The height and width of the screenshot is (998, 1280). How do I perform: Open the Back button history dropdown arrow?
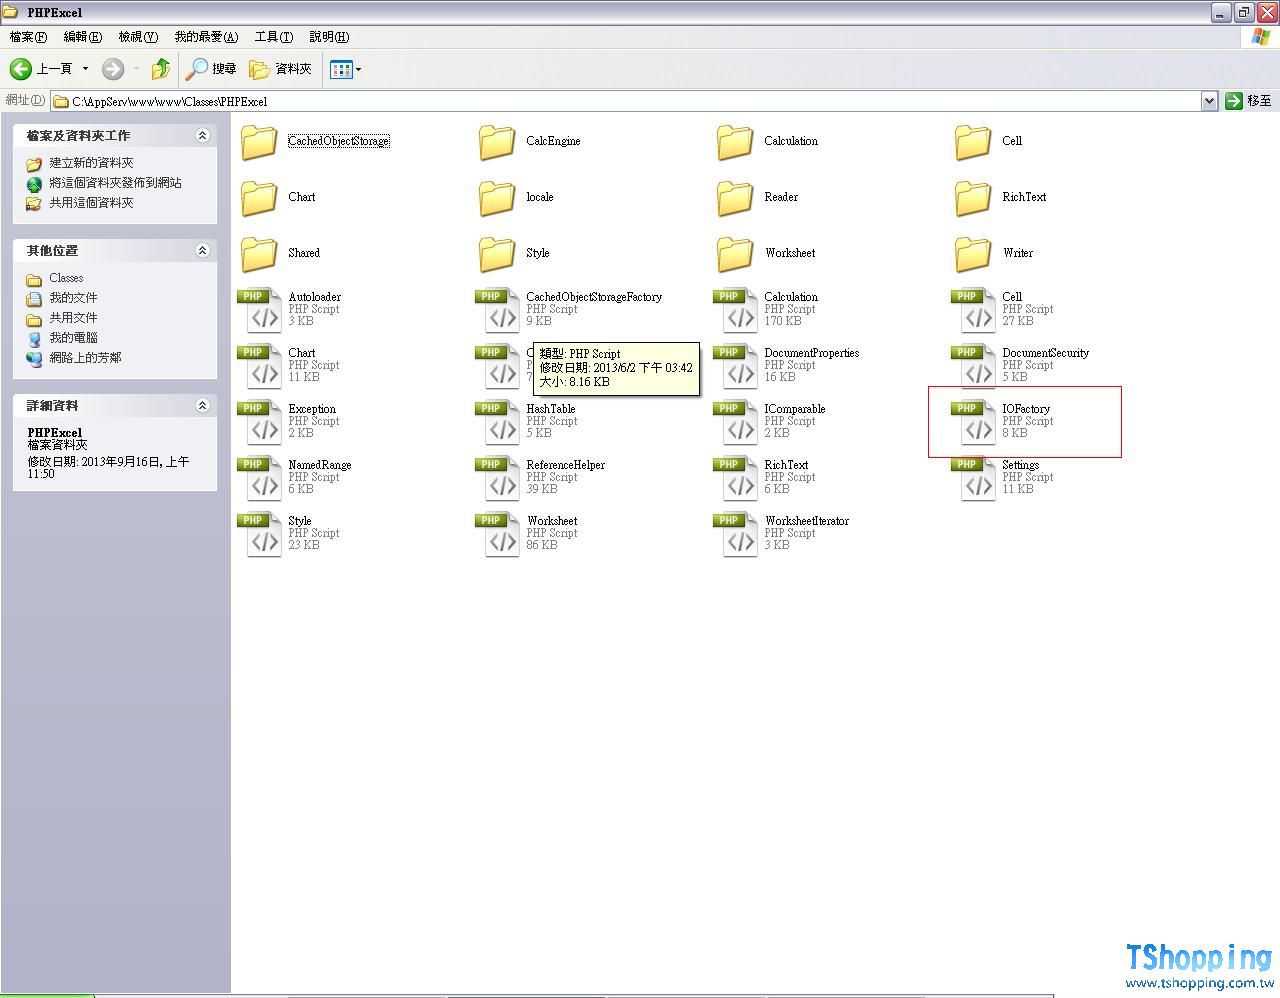click(85, 69)
